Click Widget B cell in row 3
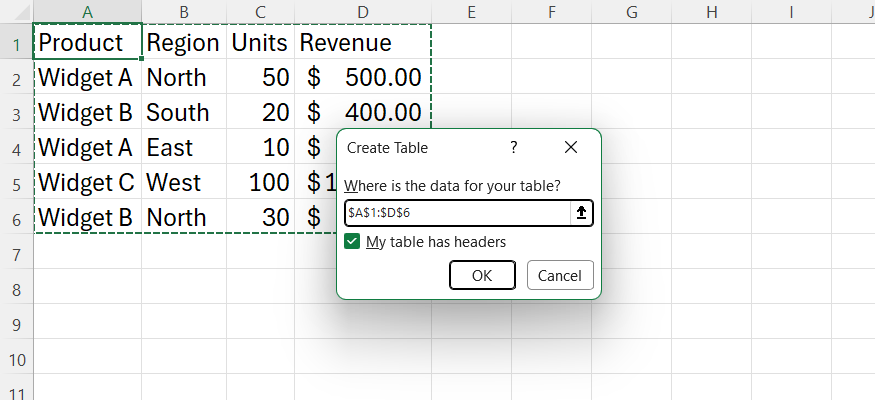This screenshot has height=400, width=875. tap(88, 112)
